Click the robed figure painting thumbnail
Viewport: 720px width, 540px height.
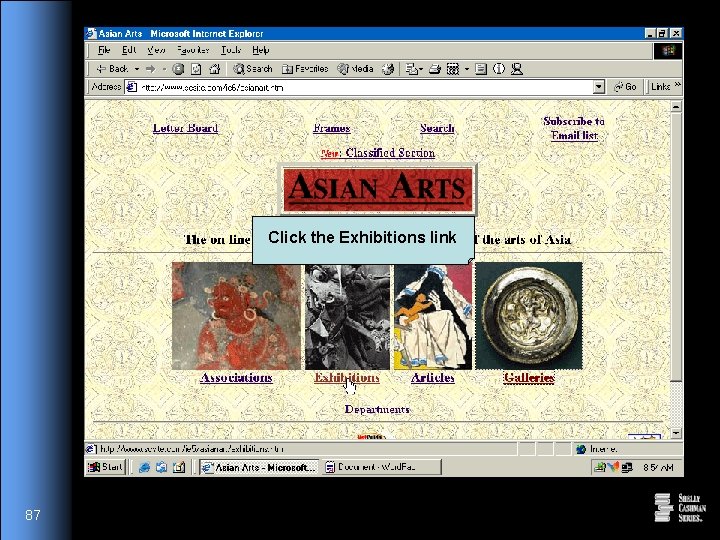coord(433,316)
